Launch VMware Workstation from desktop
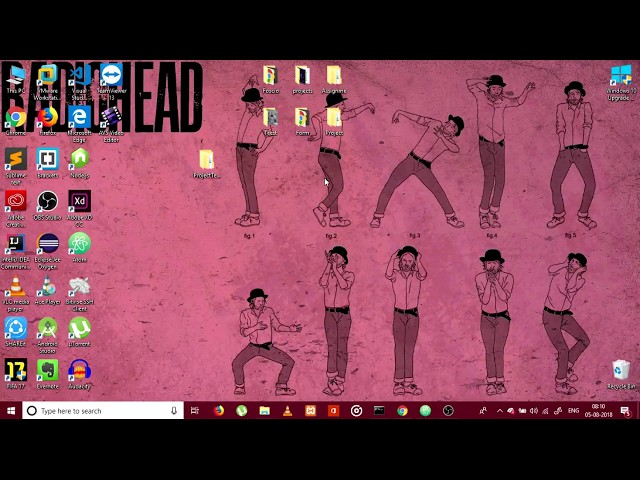This screenshot has width=640, height=480. click(x=47, y=82)
